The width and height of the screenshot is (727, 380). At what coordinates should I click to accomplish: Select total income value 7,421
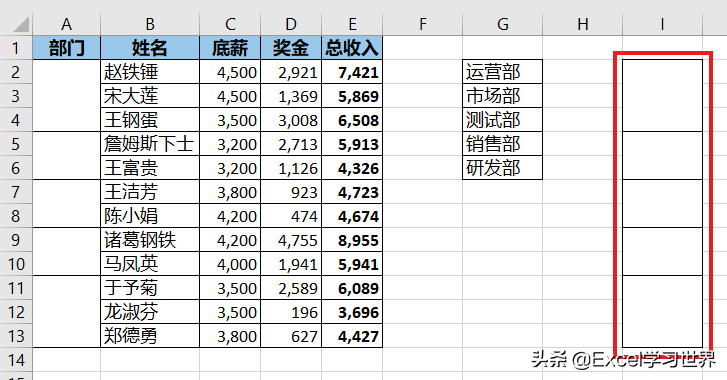click(x=352, y=72)
